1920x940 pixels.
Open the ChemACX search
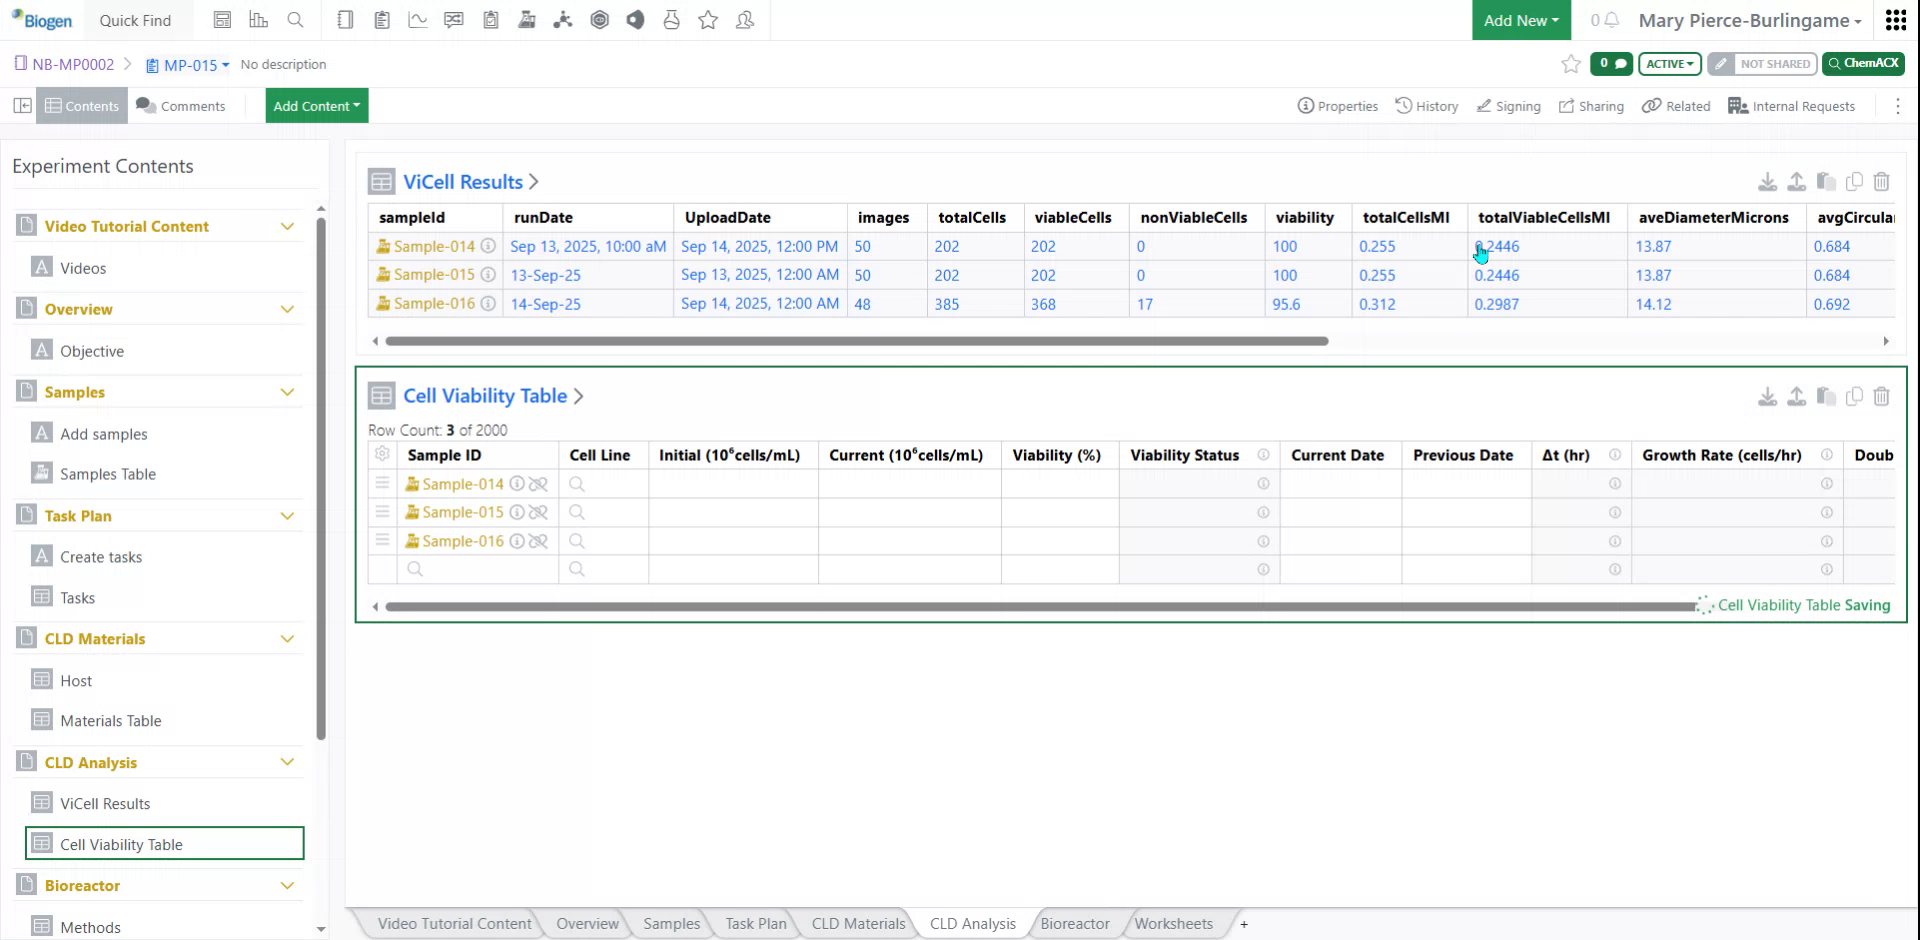1863,63
